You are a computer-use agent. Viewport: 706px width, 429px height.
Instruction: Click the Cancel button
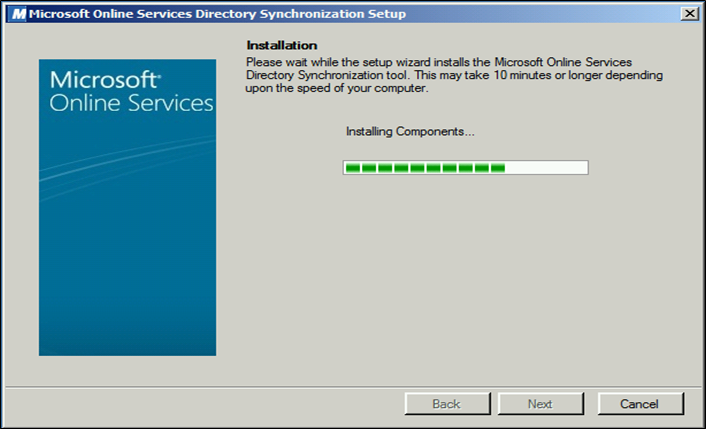coord(640,404)
